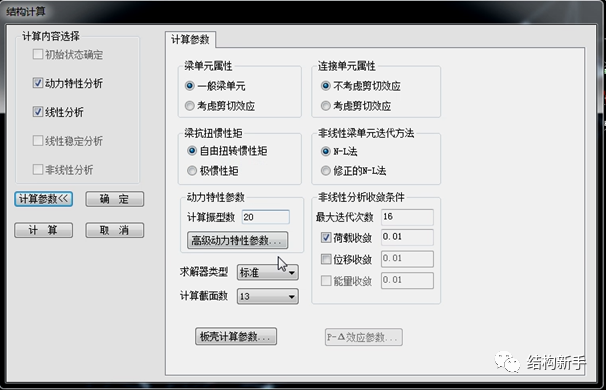Open the 计算截面数 dropdown
606x390 pixels.
[x=267, y=296]
